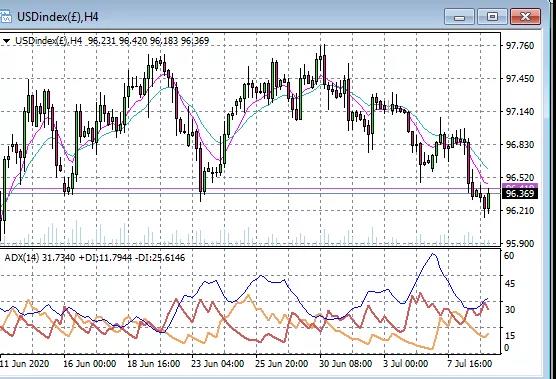Click the purple horizontal level price tag
This screenshot has height=379, width=556.
[x=520, y=186]
